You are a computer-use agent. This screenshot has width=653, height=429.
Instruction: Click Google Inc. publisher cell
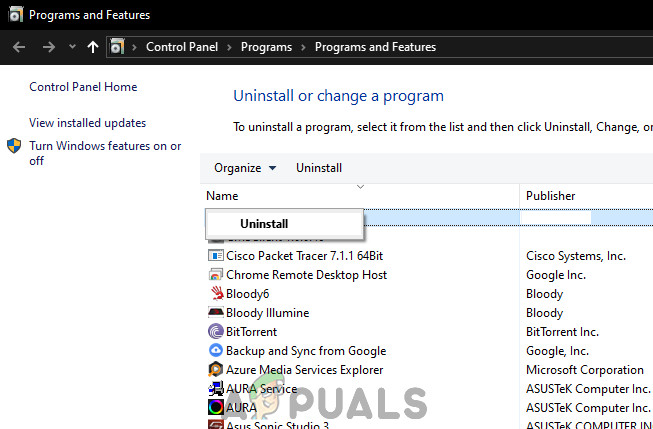click(x=556, y=274)
